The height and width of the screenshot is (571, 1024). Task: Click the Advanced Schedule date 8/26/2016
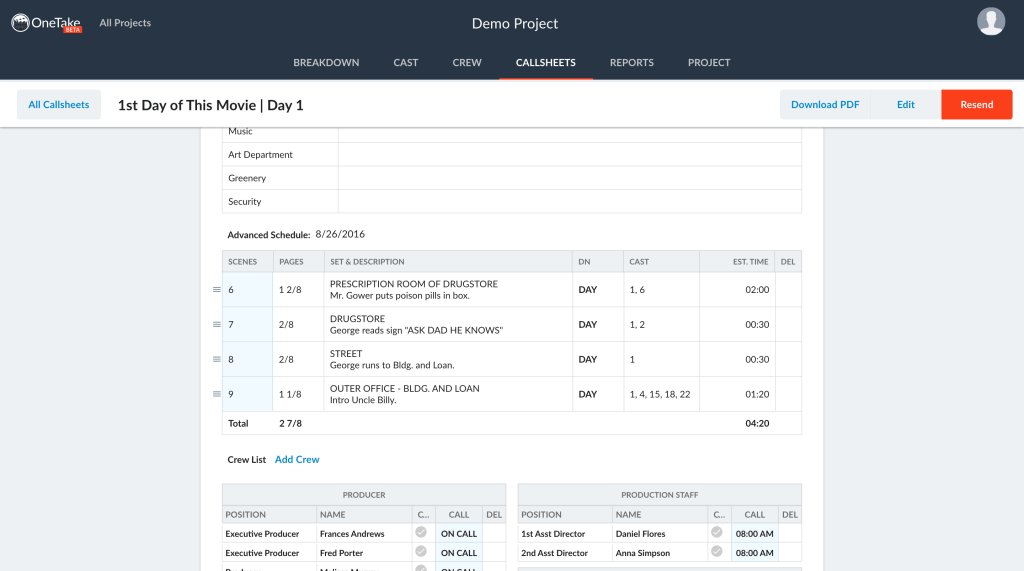click(x=340, y=234)
